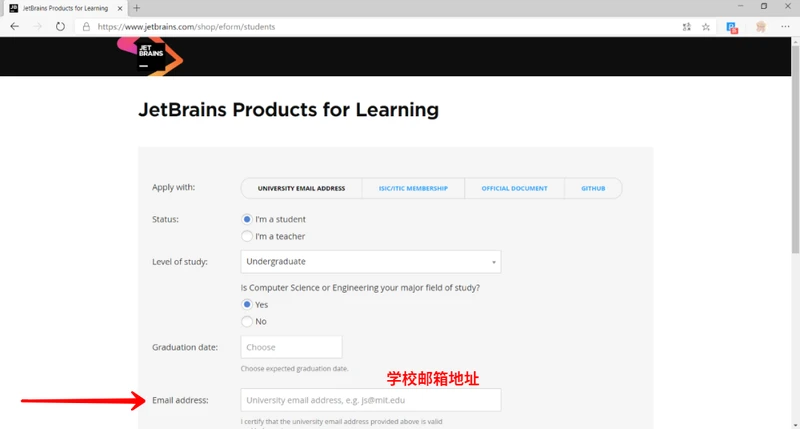This screenshot has height=429, width=800.
Task: Open browser settings and more menu
Action: (x=785, y=27)
